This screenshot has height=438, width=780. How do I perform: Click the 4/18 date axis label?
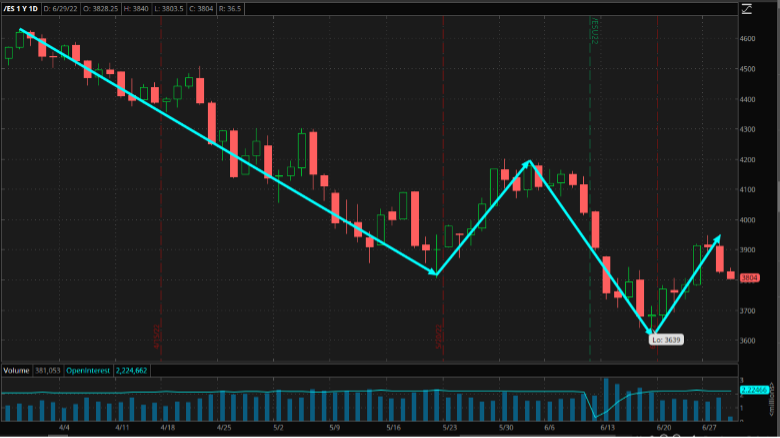[x=168, y=428]
